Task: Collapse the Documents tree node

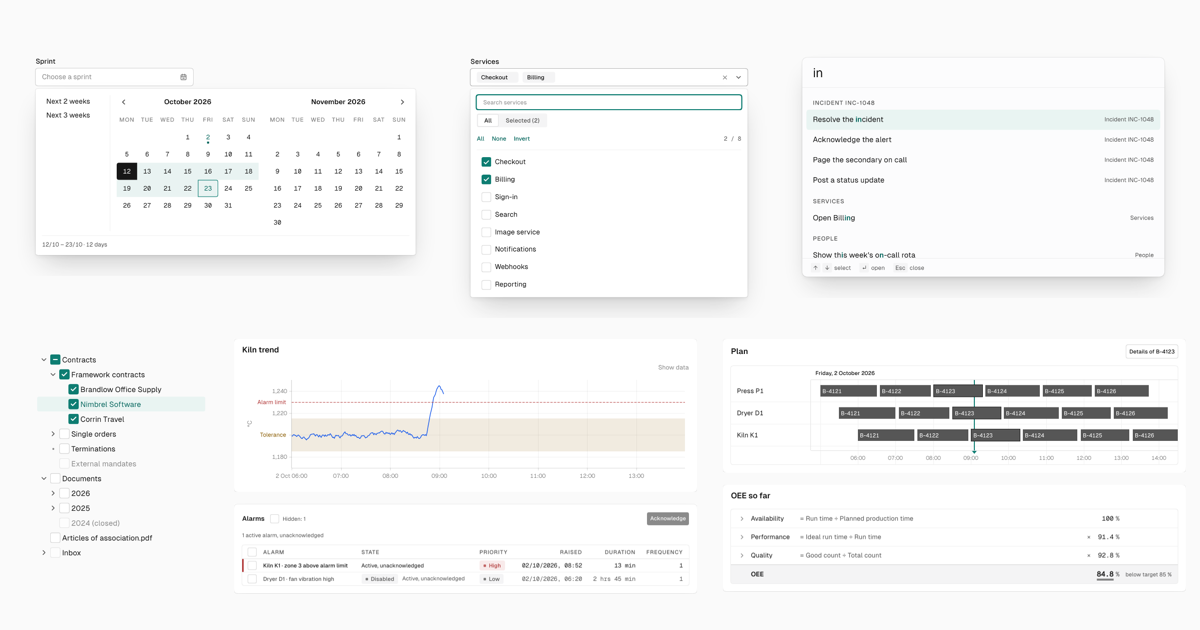Action: tap(44, 479)
